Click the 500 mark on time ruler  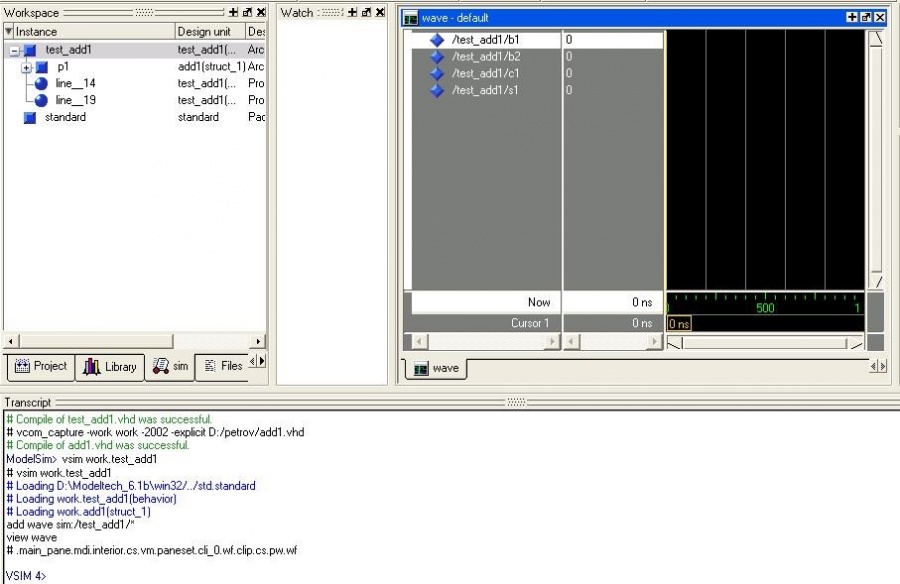coord(765,308)
